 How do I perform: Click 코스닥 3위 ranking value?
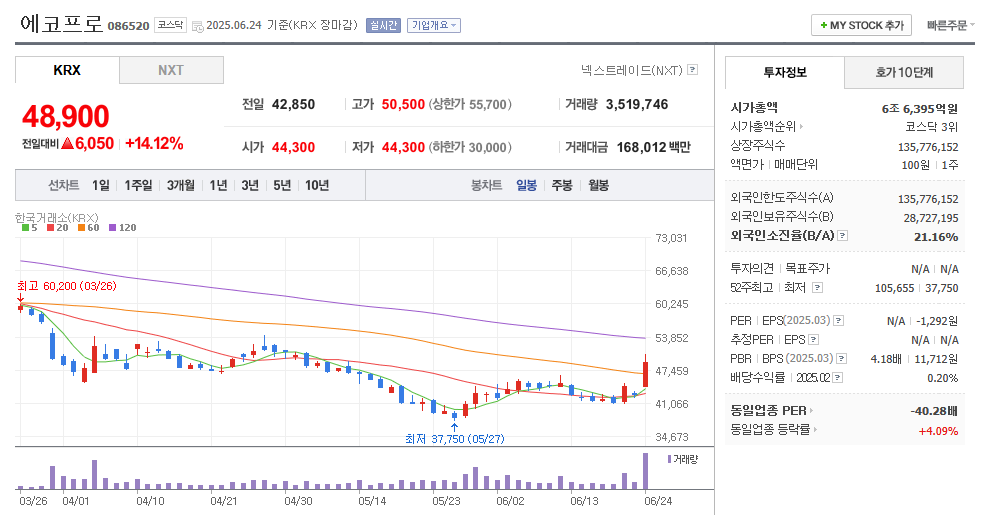(932, 127)
